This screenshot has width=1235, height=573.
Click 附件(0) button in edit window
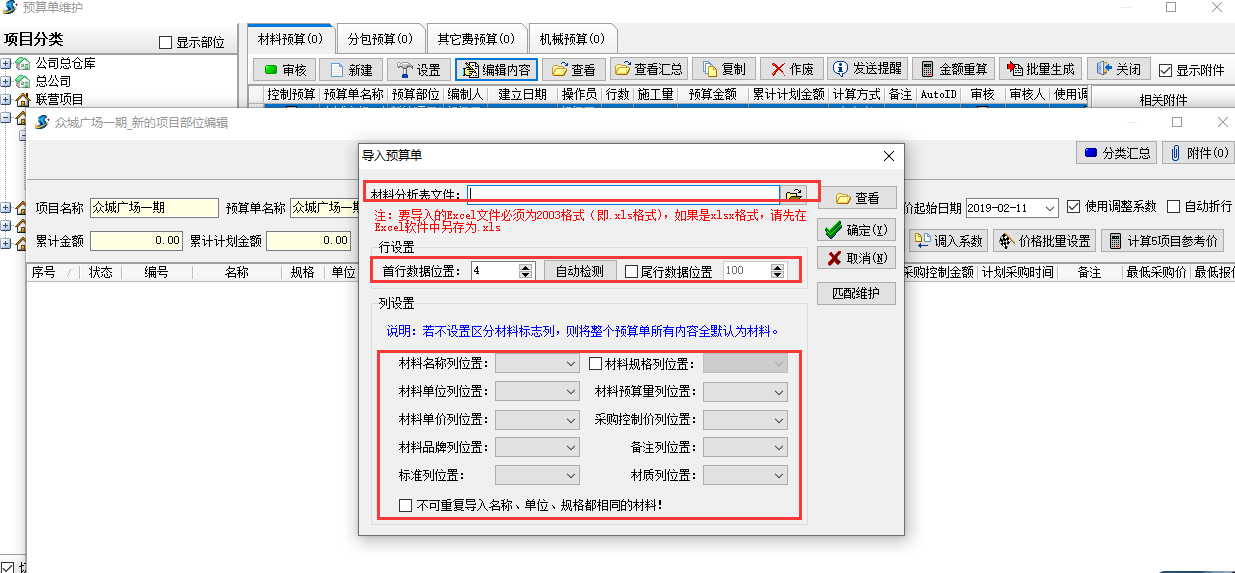coord(1197,153)
